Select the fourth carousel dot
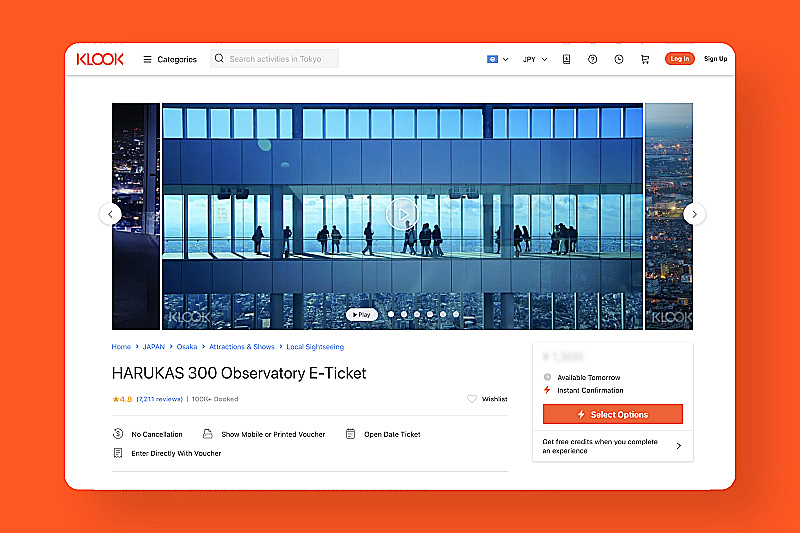 tap(430, 314)
